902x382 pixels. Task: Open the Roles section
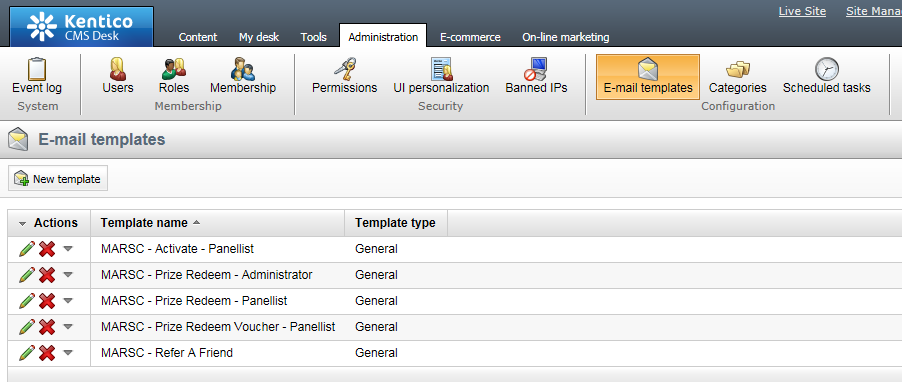click(x=174, y=70)
